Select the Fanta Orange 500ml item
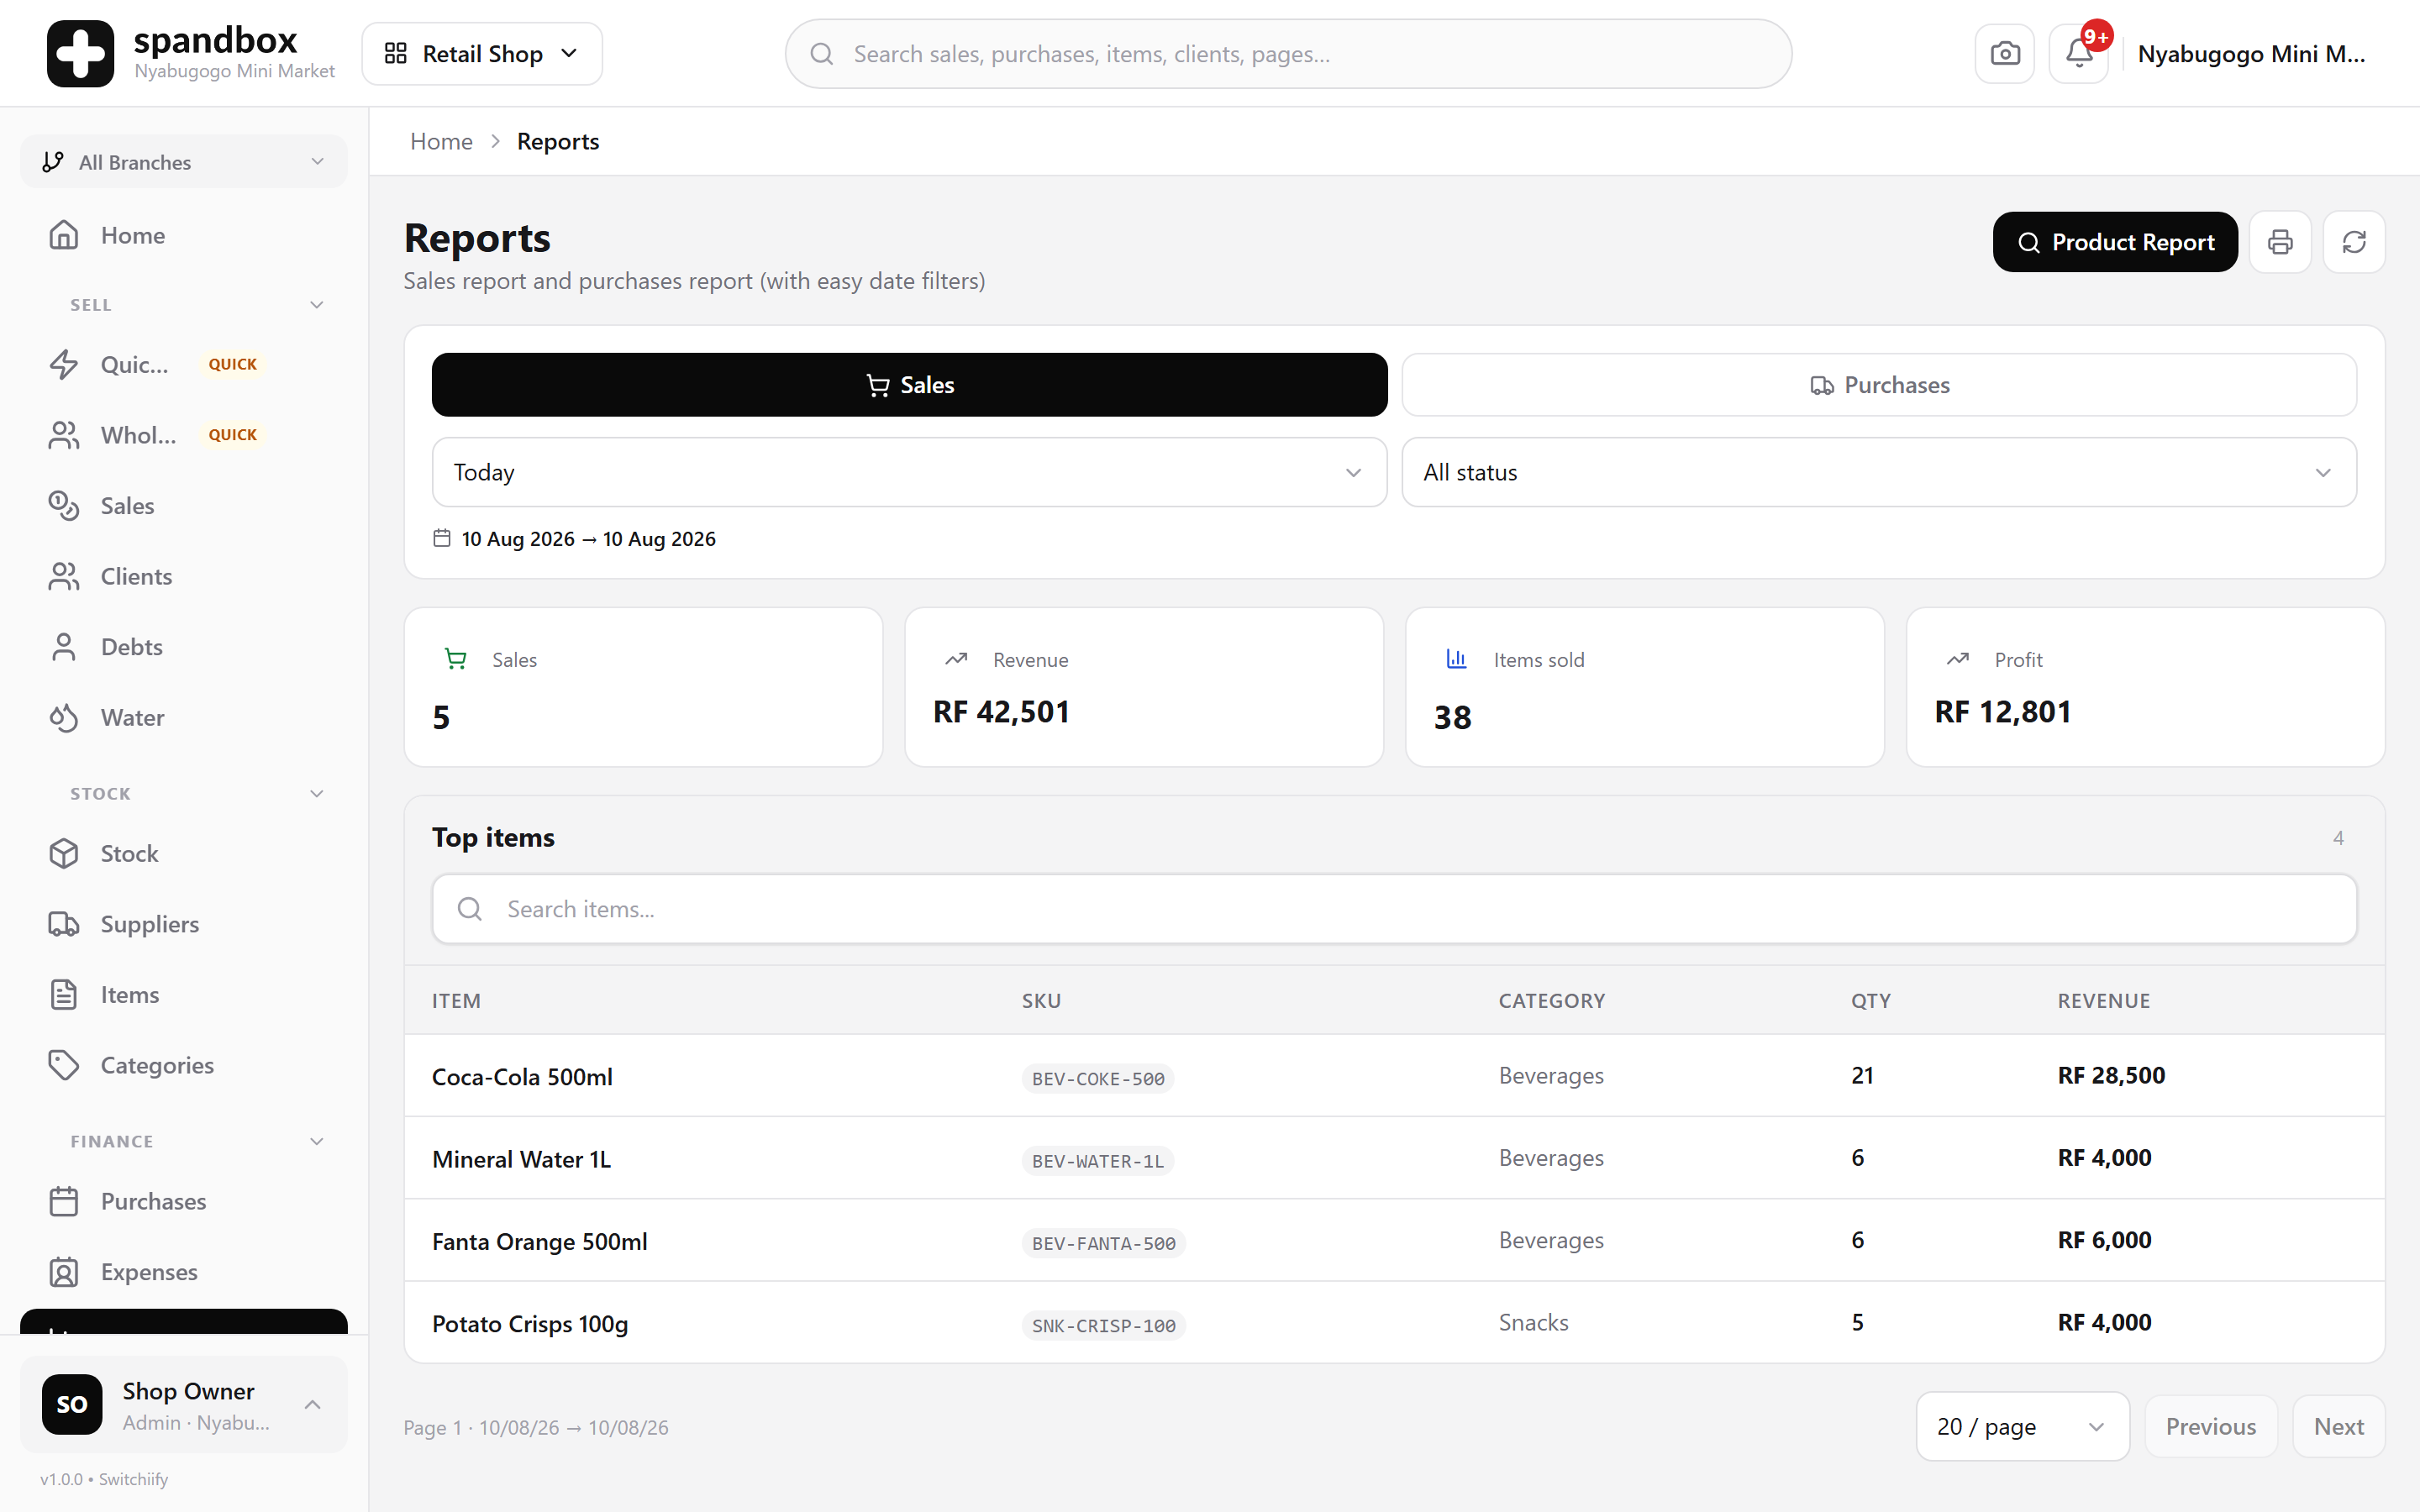Screen dimensions: 2420x1512 (539, 1241)
